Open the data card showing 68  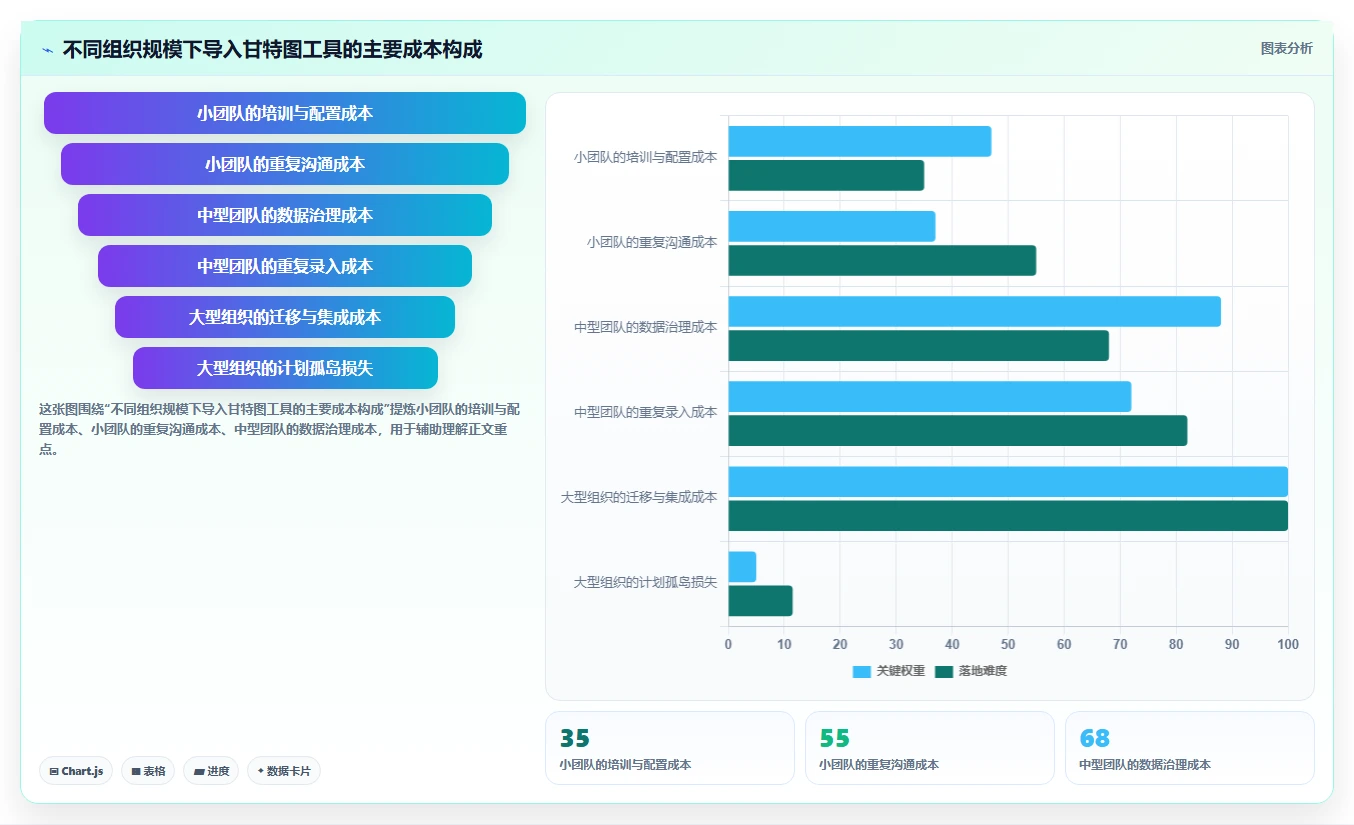[1190, 748]
